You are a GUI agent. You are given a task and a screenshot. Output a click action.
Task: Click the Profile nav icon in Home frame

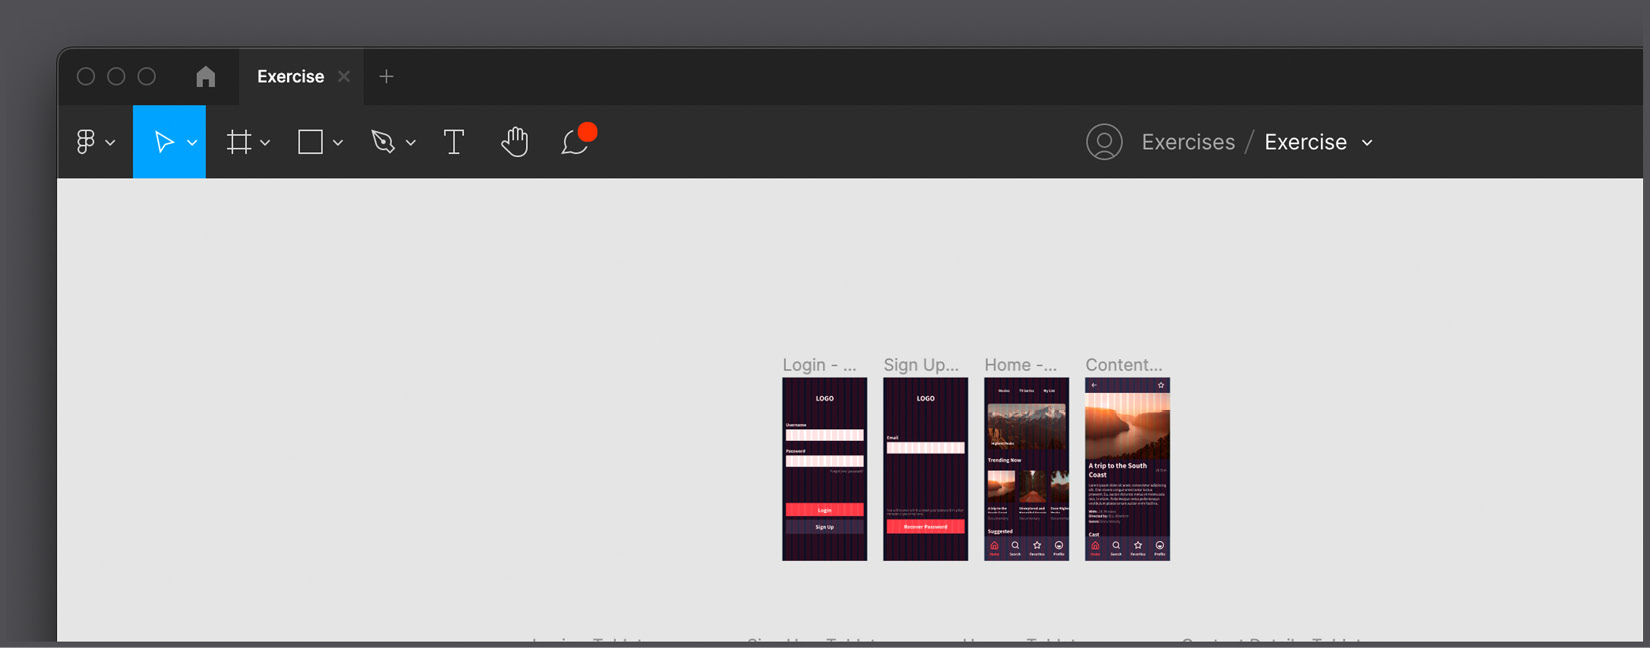point(1059,548)
